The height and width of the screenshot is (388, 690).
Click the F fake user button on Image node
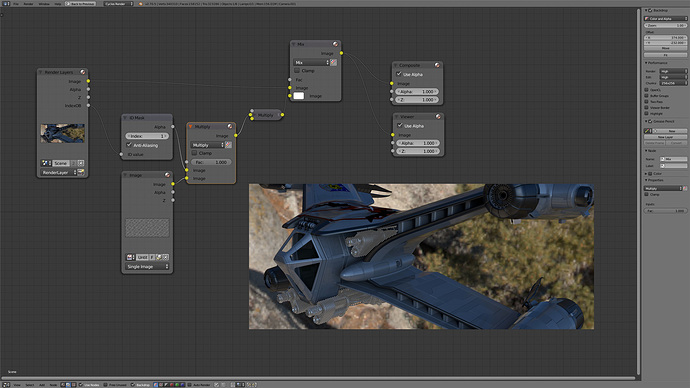click(152, 257)
